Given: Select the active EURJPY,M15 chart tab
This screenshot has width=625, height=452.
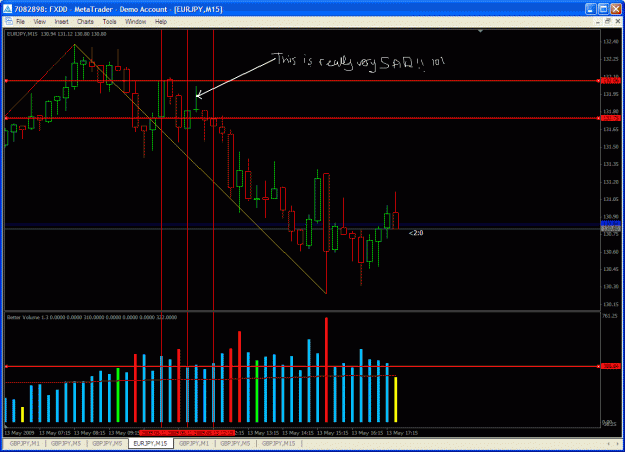Looking at the screenshot, I should click(x=150, y=443).
